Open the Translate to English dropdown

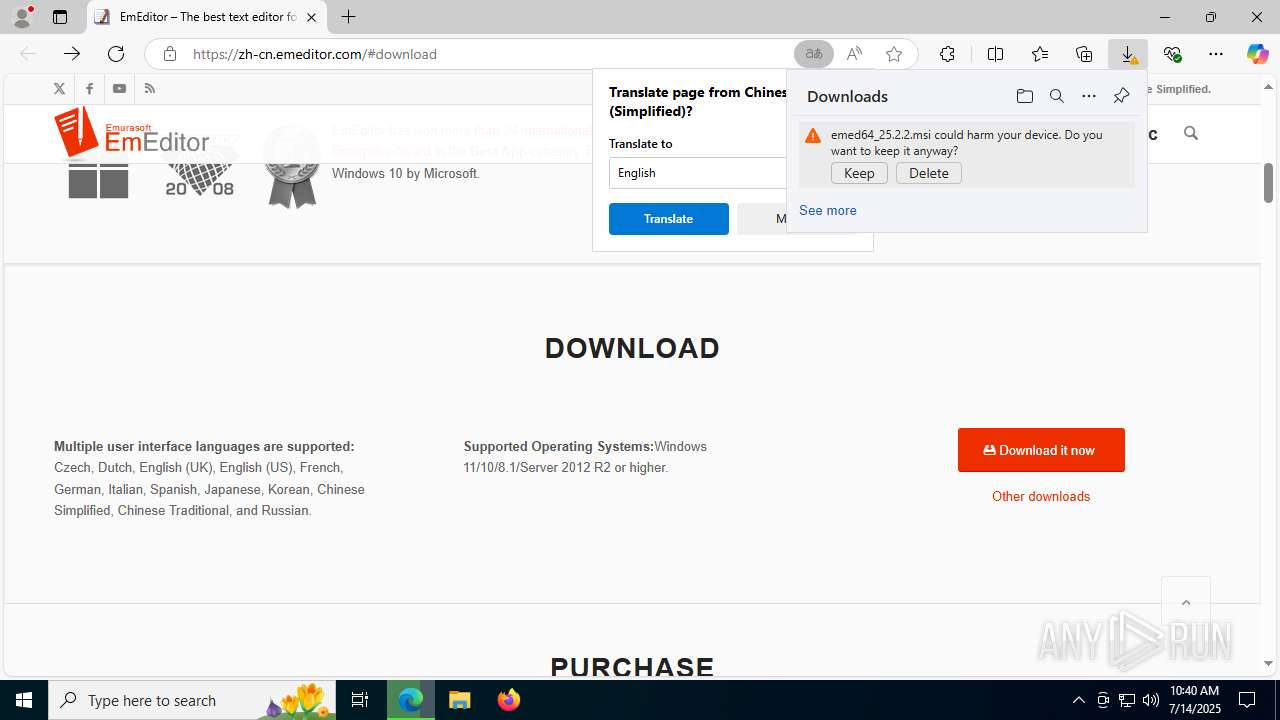click(x=698, y=173)
